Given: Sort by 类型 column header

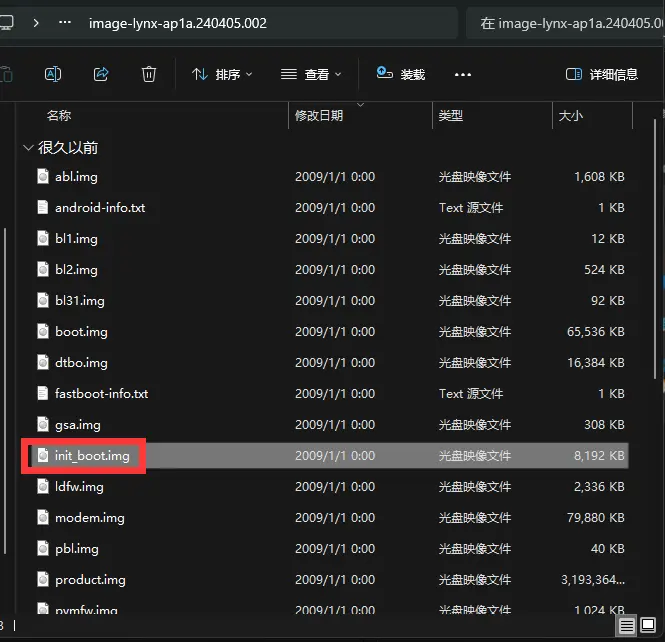Looking at the screenshot, I should pos(450,115).
